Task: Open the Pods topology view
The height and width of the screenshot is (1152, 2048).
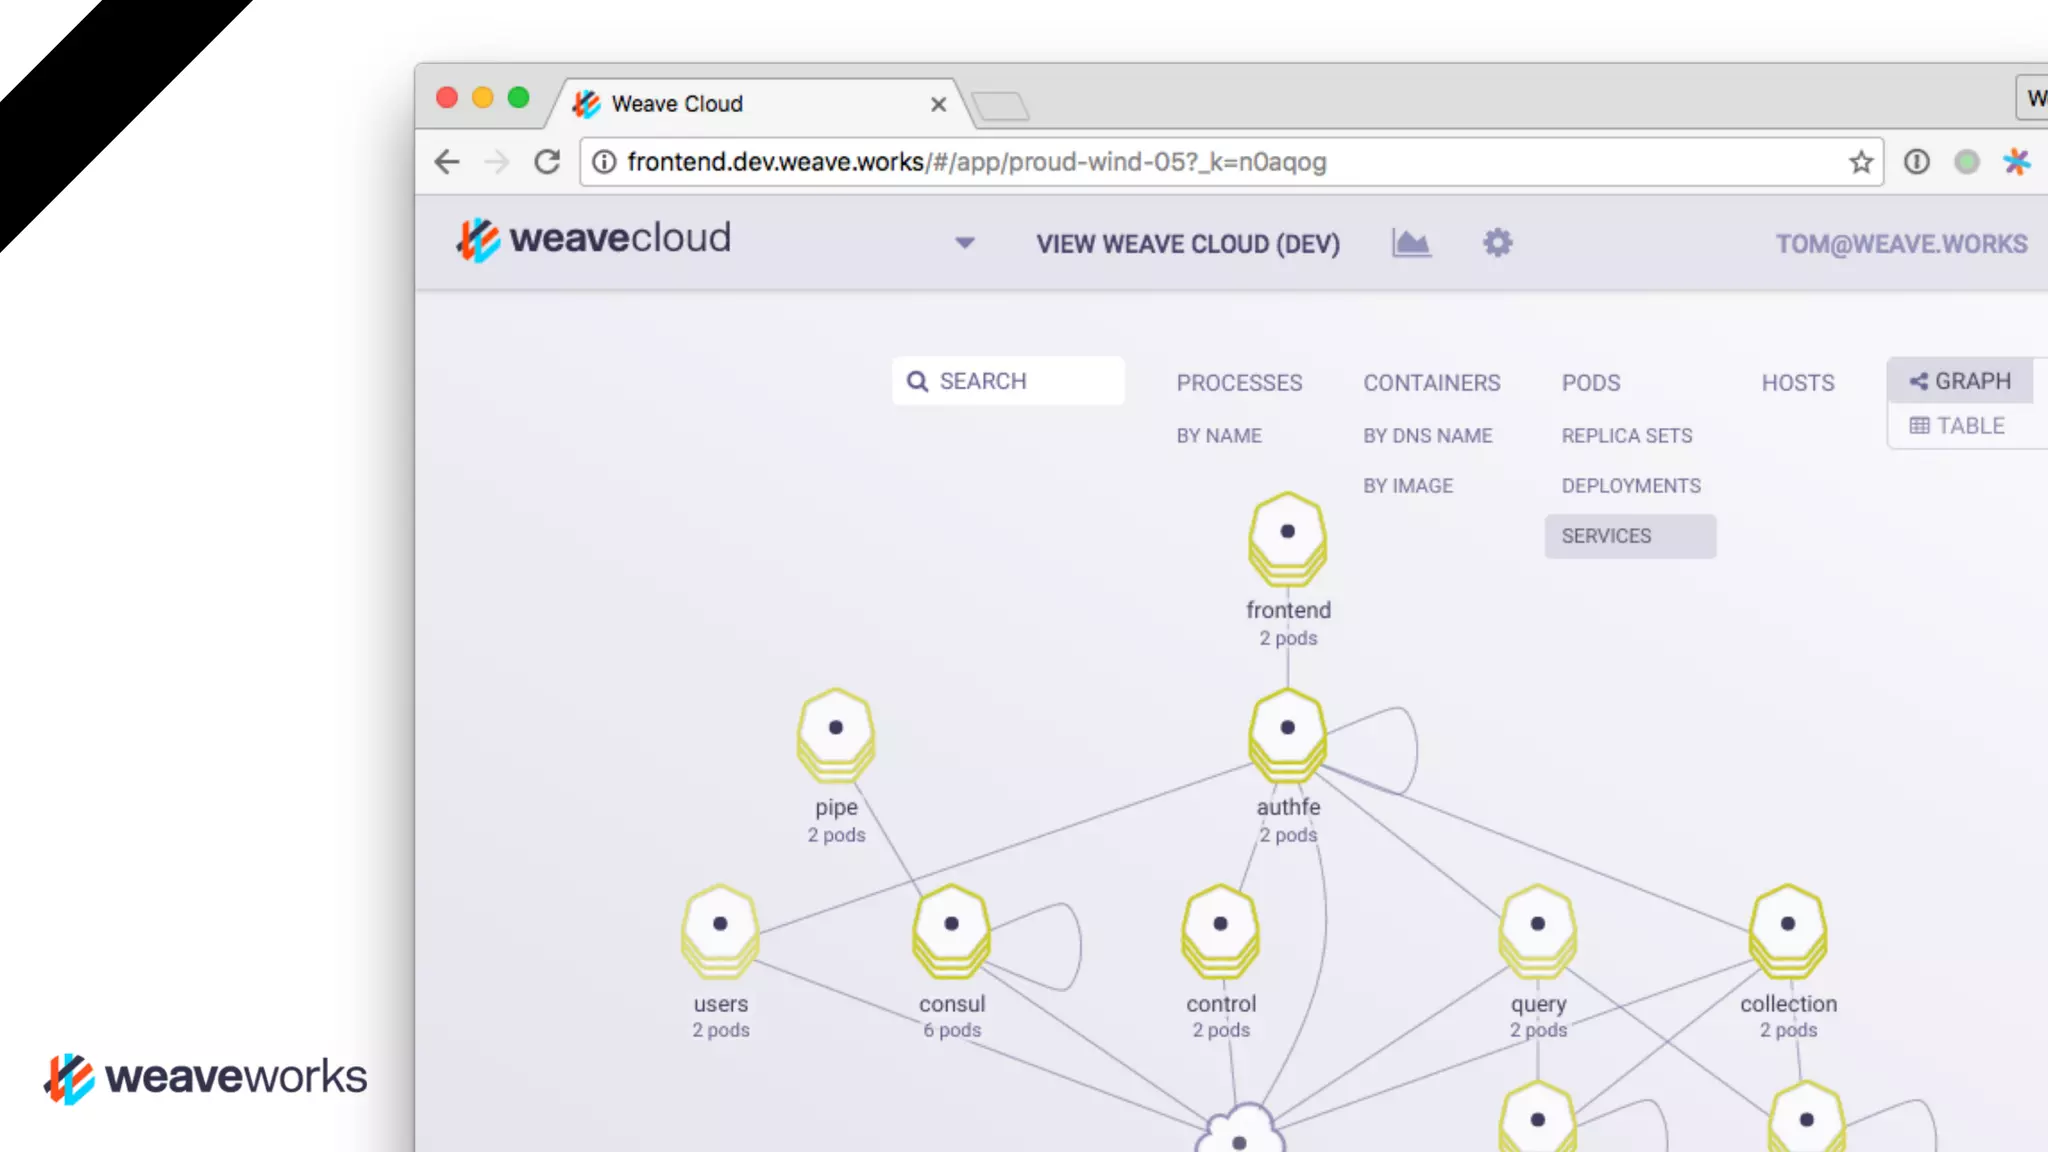Action: tap(1591, 383)
